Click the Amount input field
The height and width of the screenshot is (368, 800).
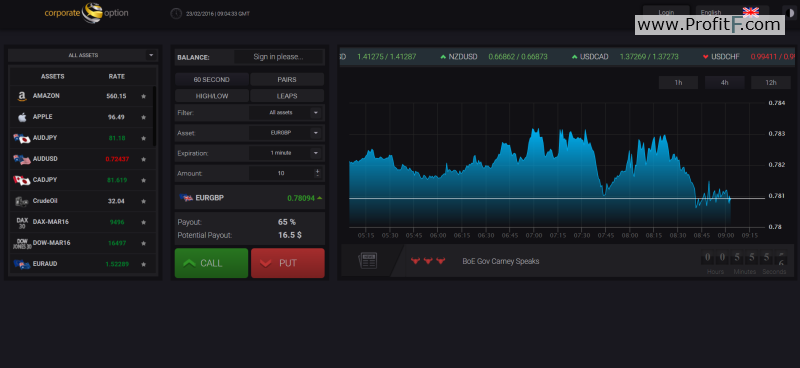(x=281, y=174)
